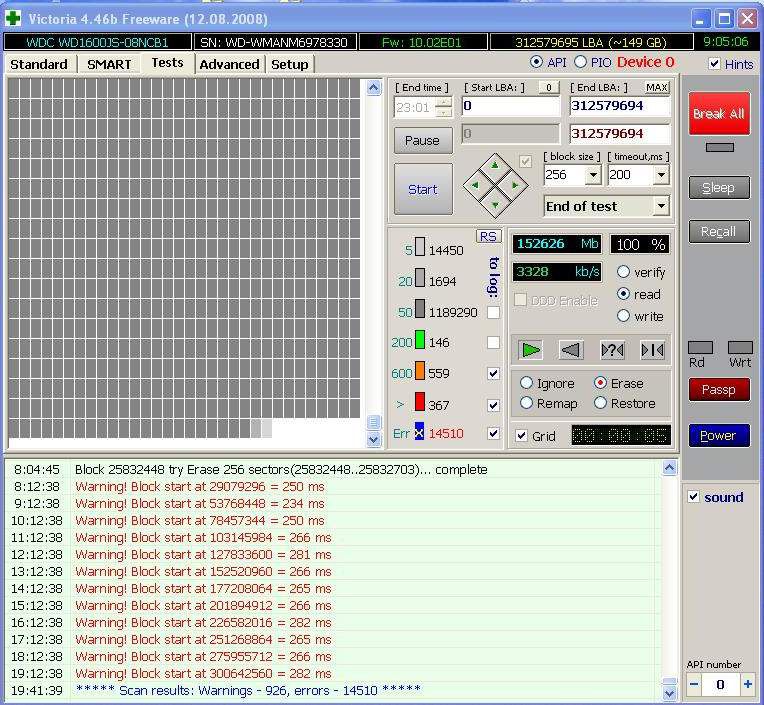
Task: Click the down arrow on the diamond navigator
Action: (x=495, y=205)
